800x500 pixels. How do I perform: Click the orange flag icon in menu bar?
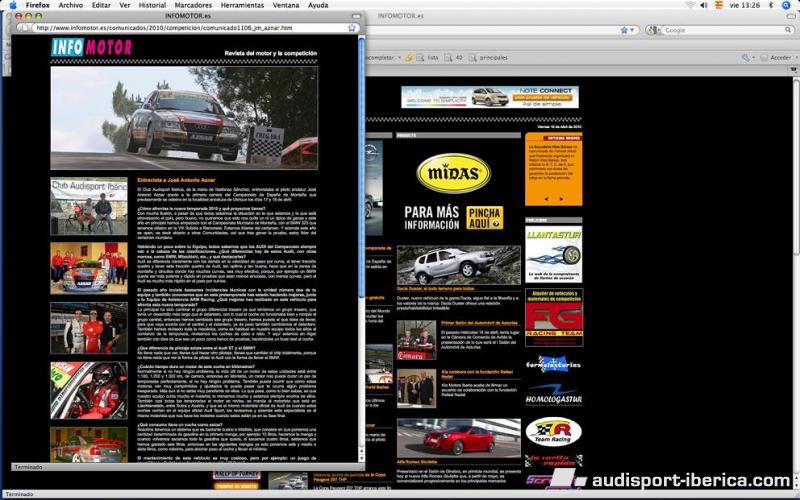pos(718,5)
